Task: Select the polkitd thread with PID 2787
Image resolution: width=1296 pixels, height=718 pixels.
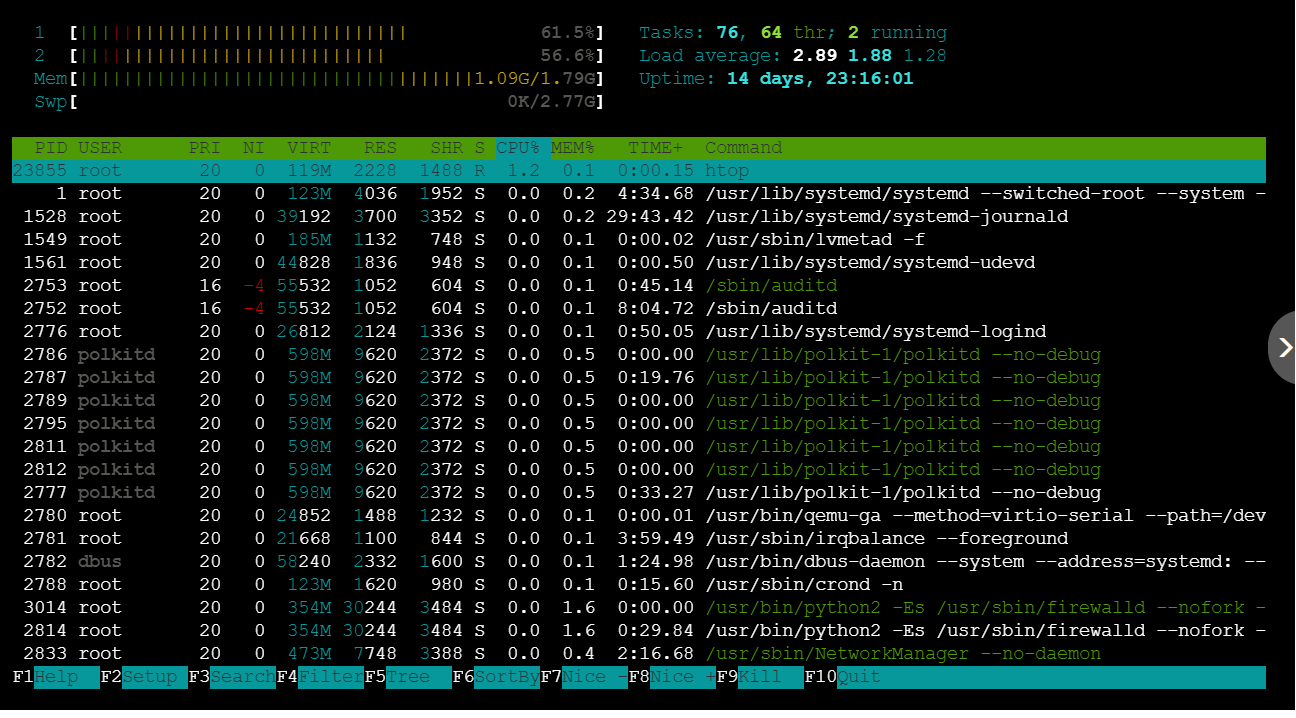Action: point(639,378)
